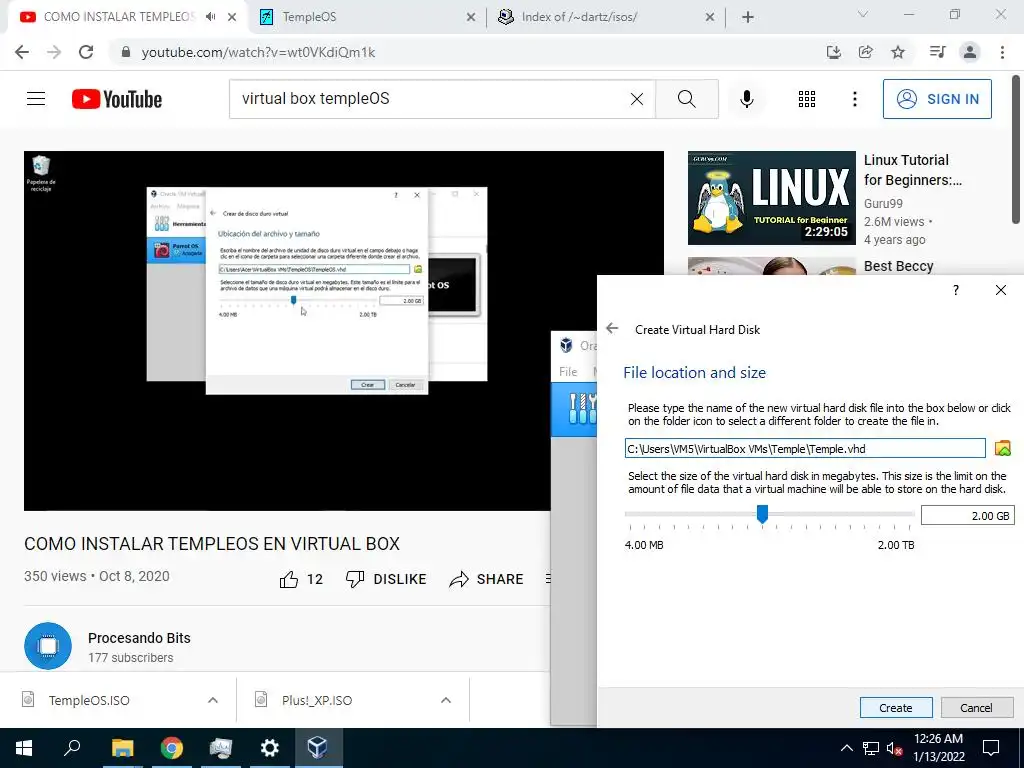Click the help question mark in dialog
1024x768 pixels.
coord(955,290)
